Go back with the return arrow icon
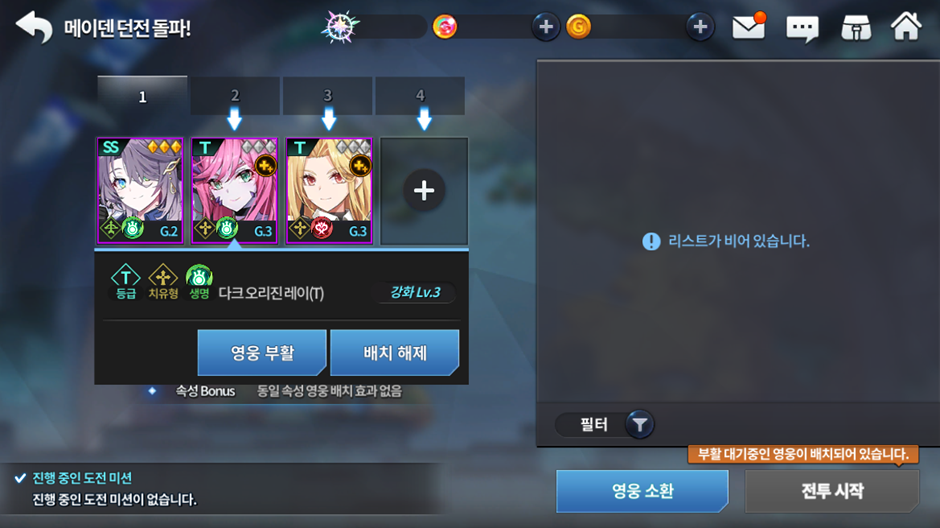Screen dimensions: 940x528 click(x=34, y=27)
